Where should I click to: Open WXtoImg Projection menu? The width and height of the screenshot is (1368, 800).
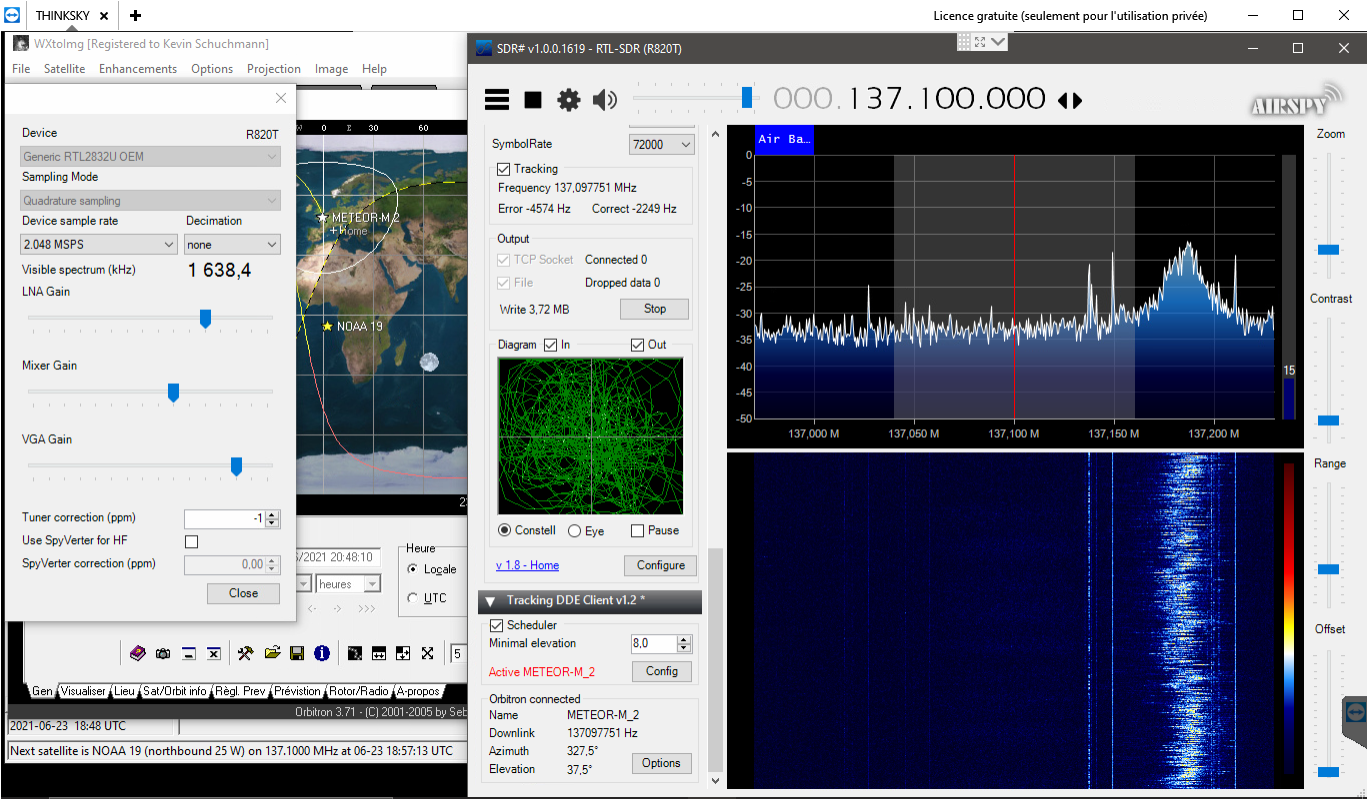tap(274, 69)
